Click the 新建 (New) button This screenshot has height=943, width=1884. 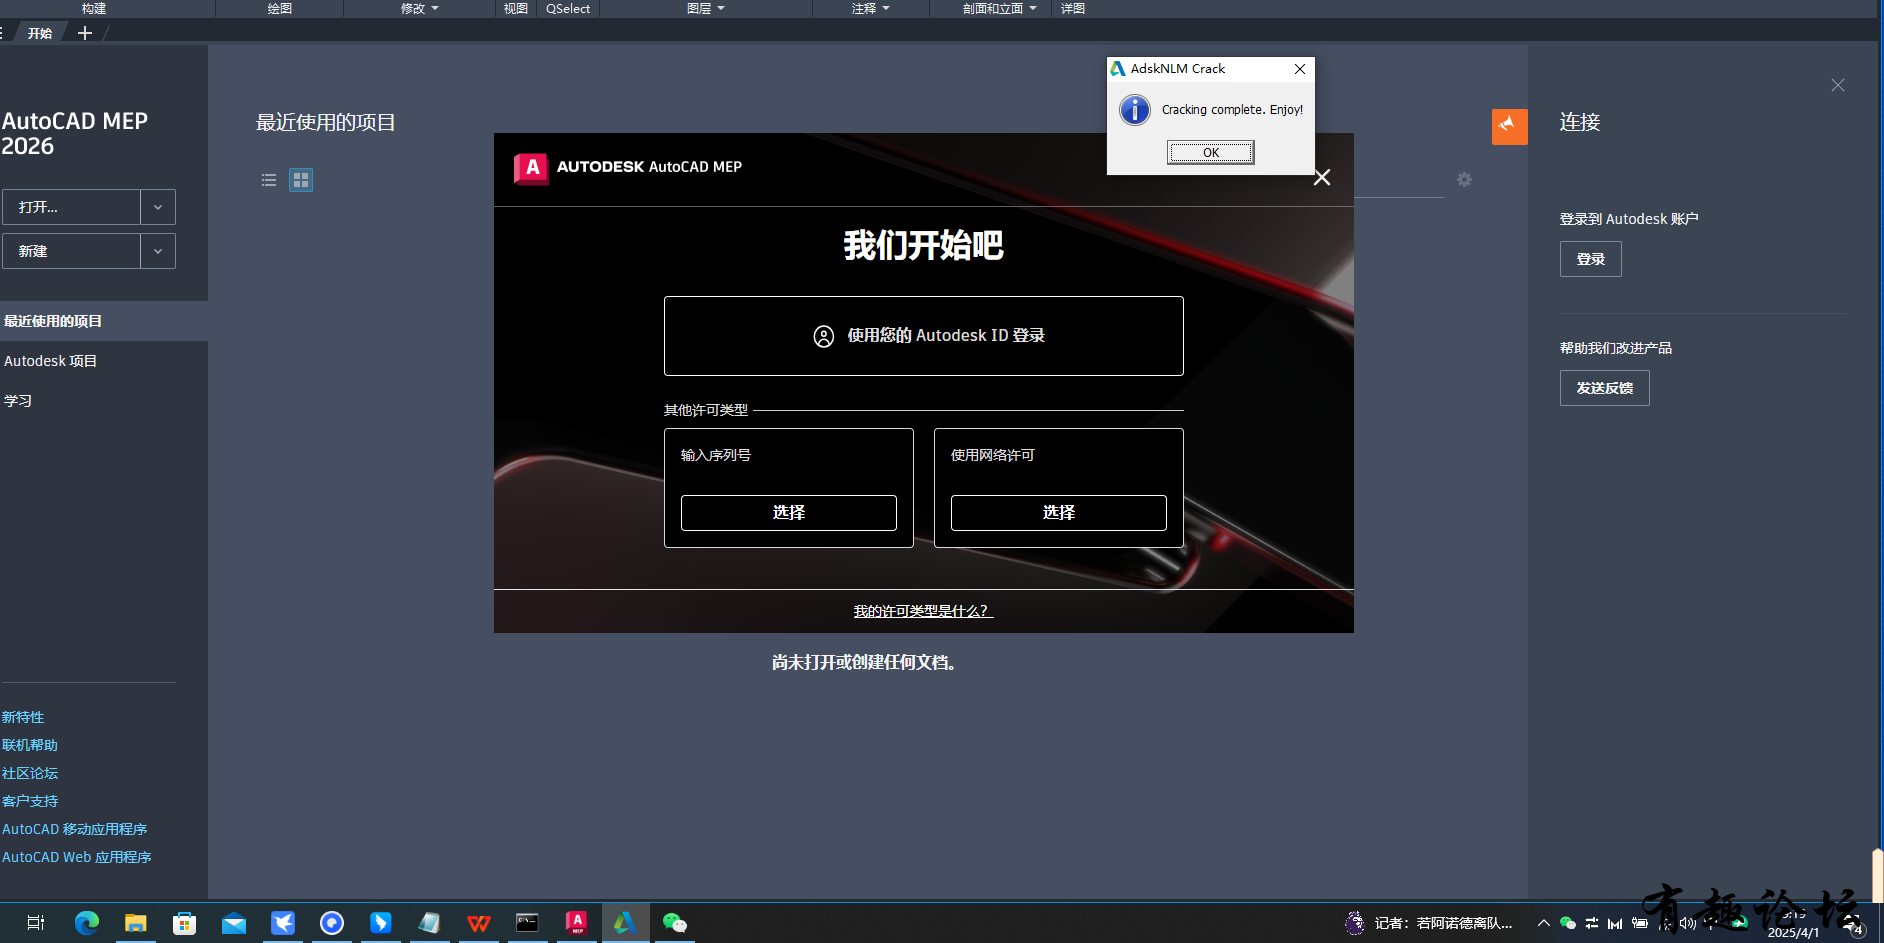point(71,251)
